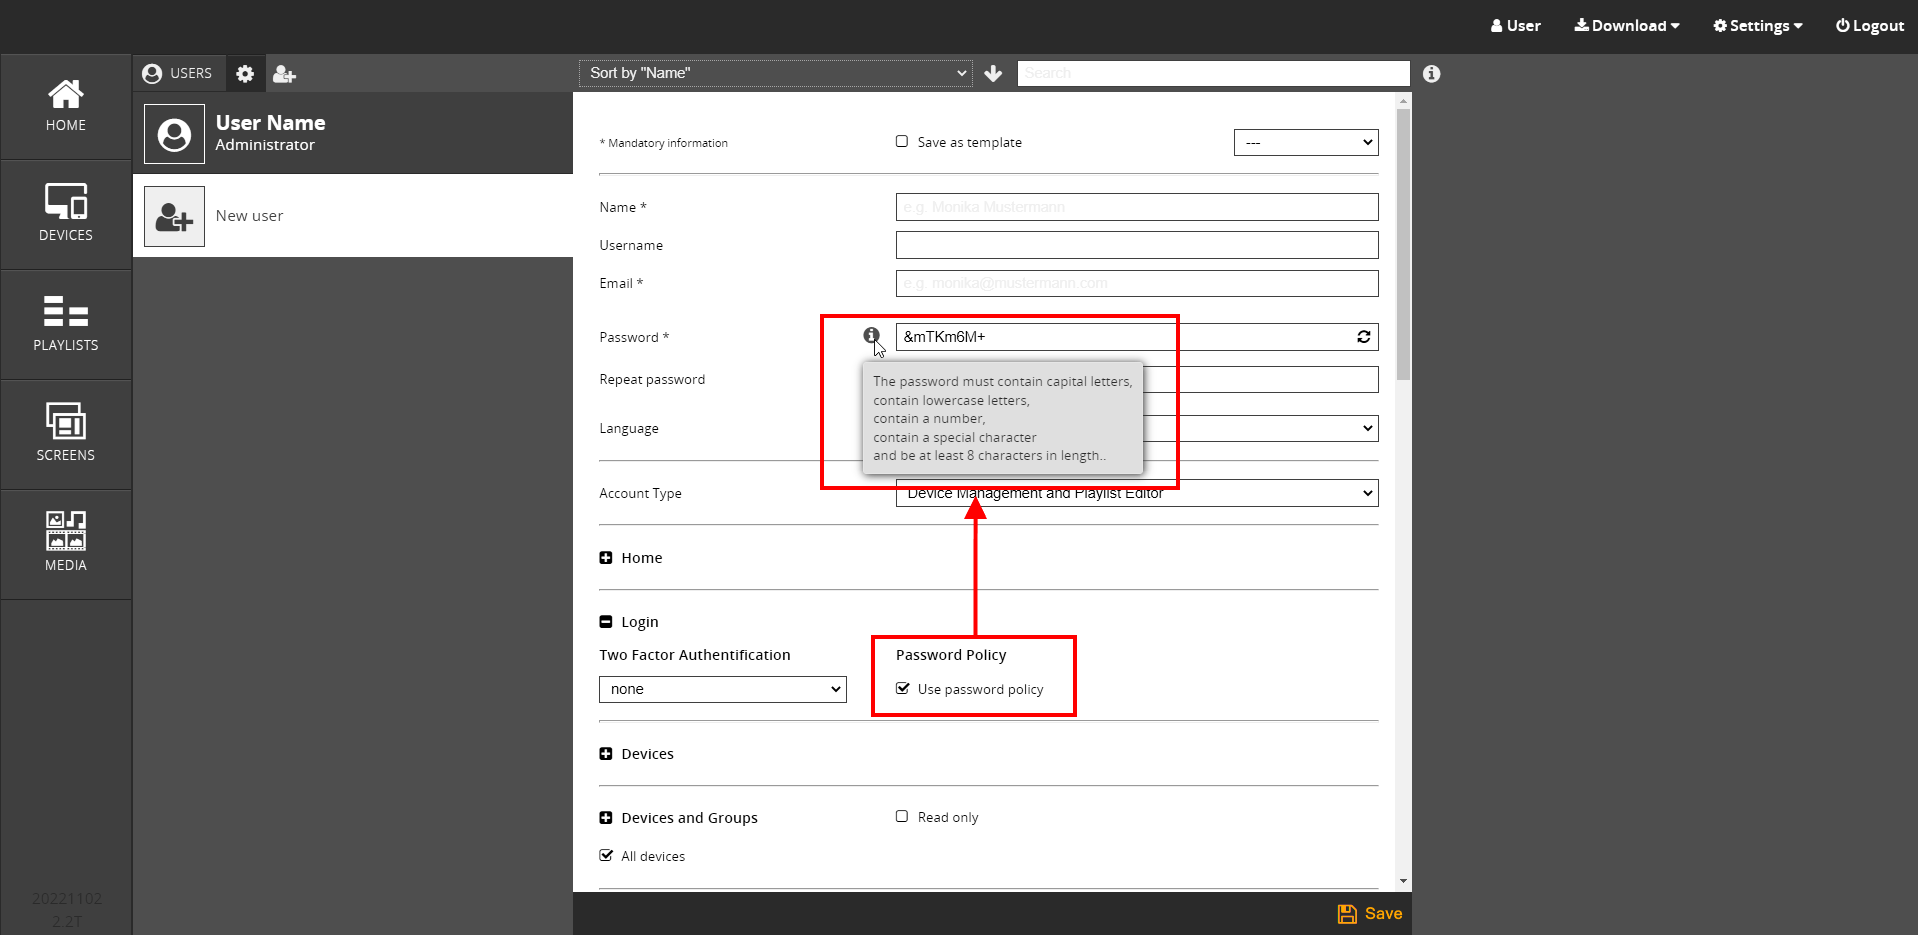1918x935 pixels.
Task: Click the user settings gear icon
Action: point(245,74)
